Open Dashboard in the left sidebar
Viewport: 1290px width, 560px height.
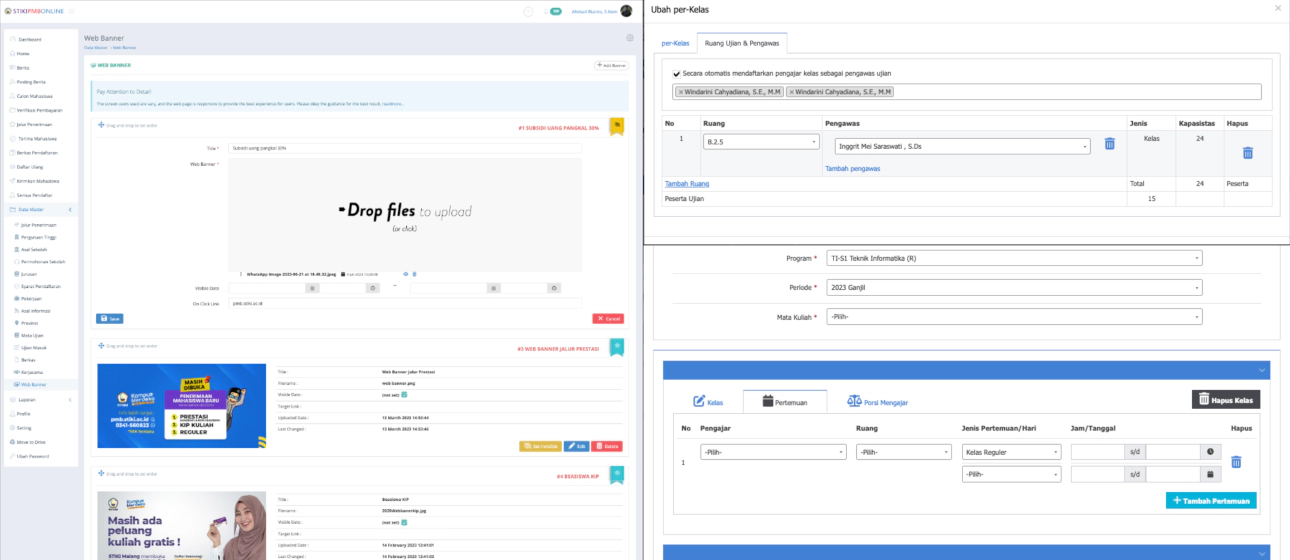coord(30,39)
